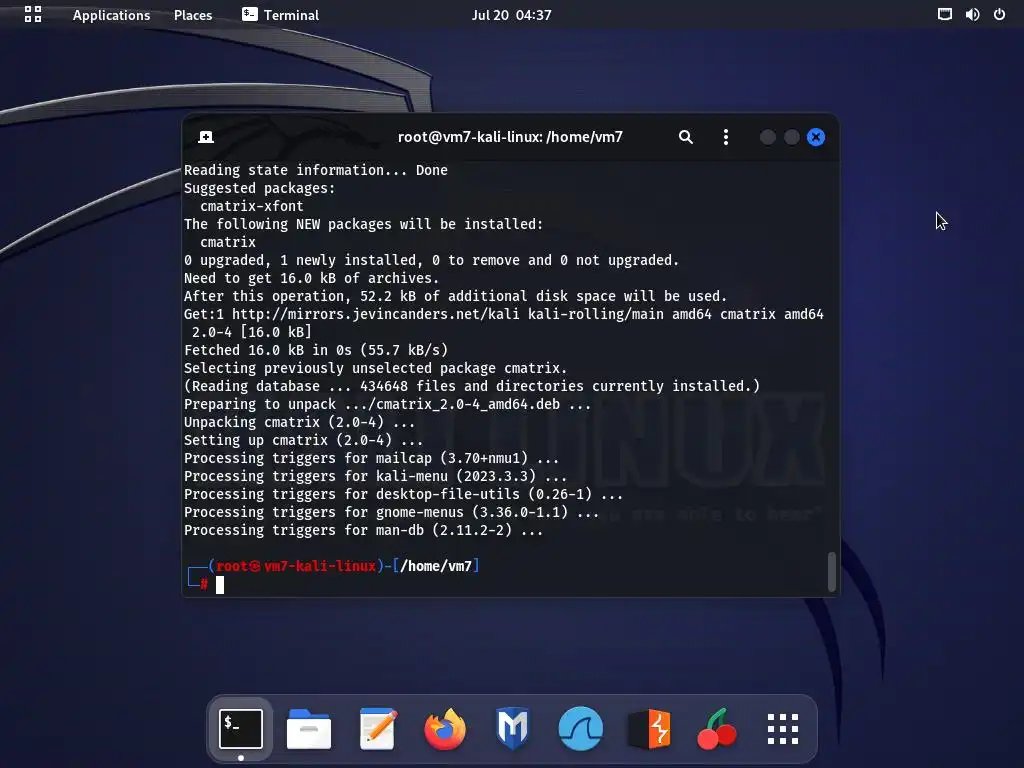Screen dimensions: 1024x768
Task: Click the 'Reading state information... Done' line
Action: tap(315, 170)
